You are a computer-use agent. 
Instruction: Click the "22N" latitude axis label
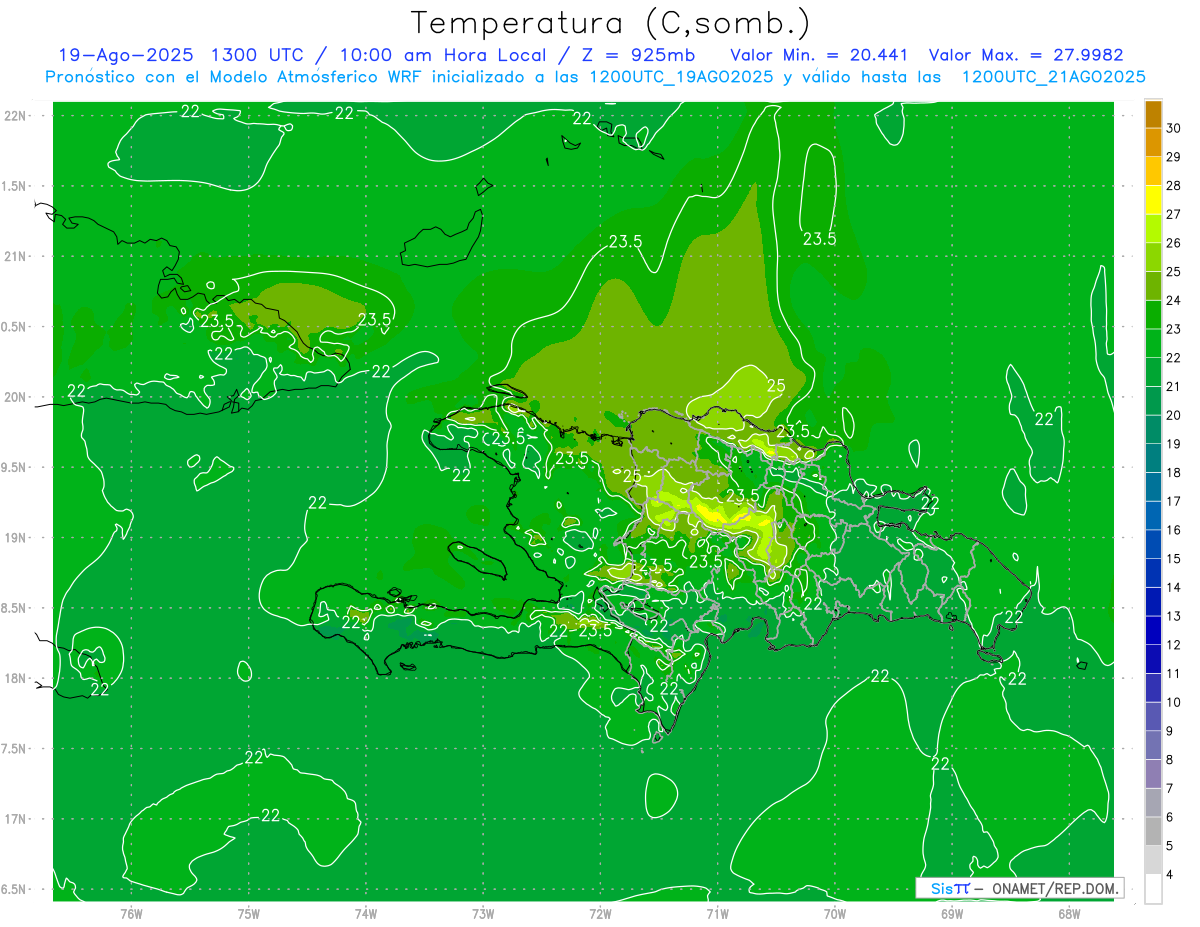point(17,115)
